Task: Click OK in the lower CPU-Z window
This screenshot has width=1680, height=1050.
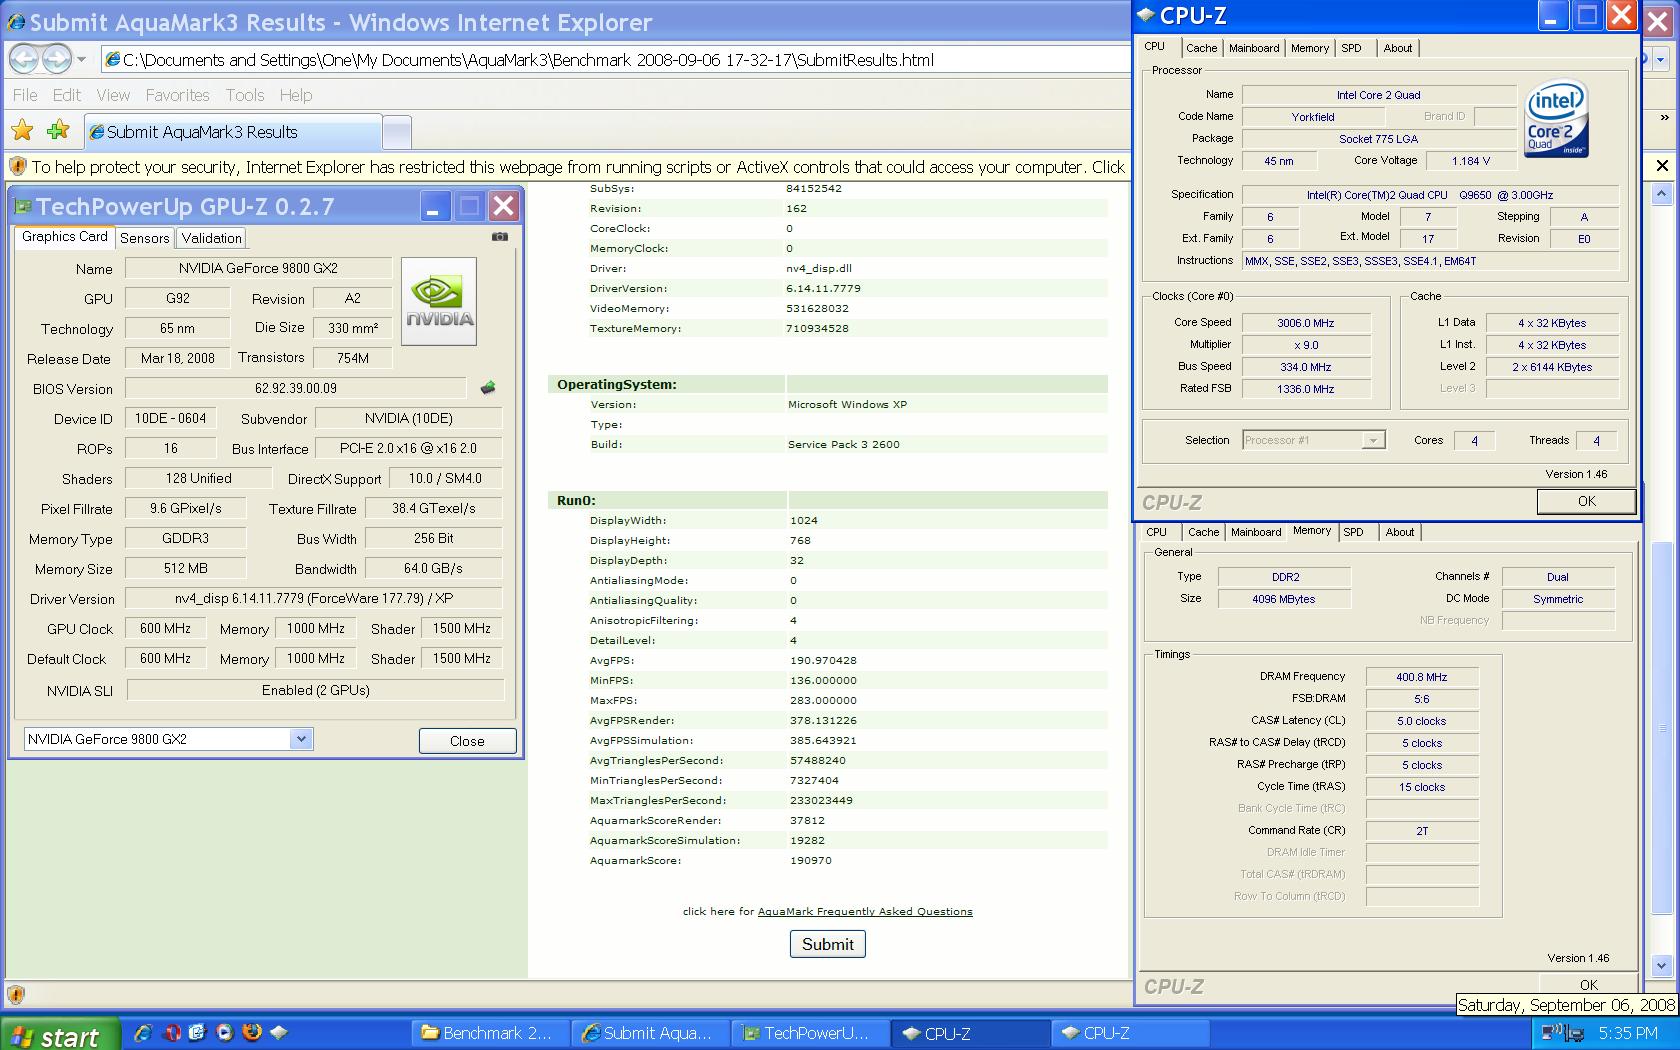Action: [x=1588, y=984]
